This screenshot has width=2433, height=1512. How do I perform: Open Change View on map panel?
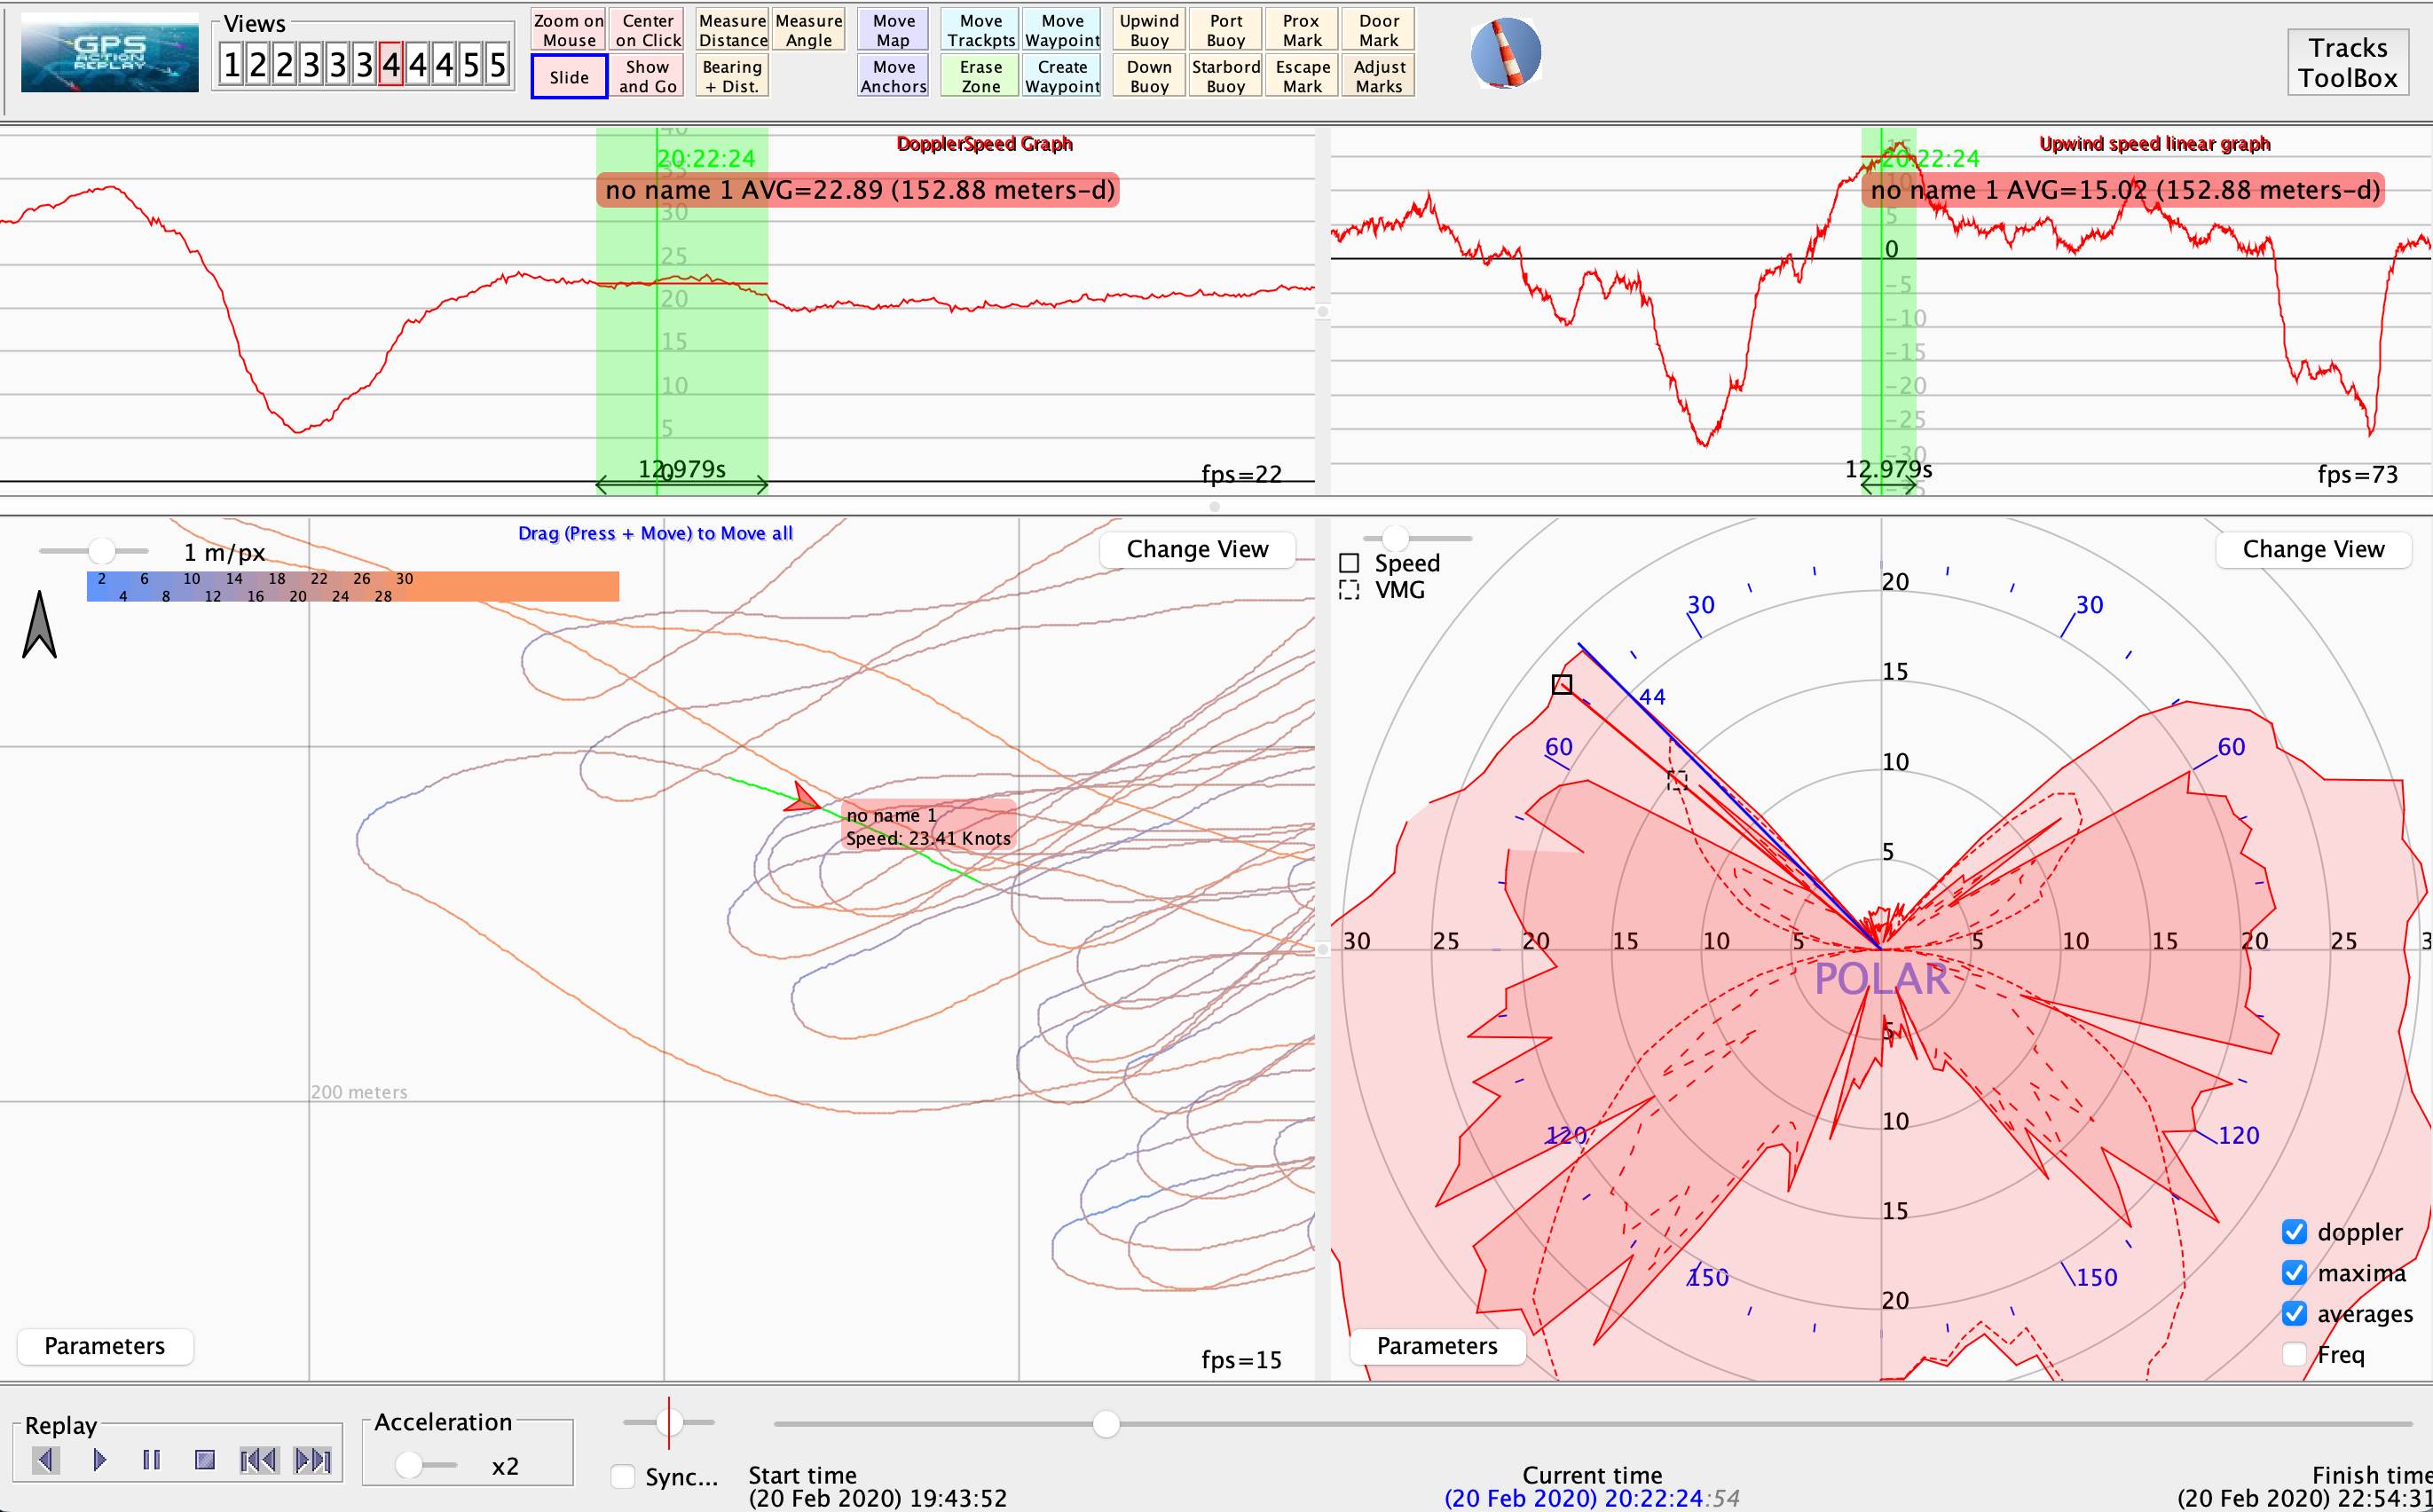[1196, 549]
